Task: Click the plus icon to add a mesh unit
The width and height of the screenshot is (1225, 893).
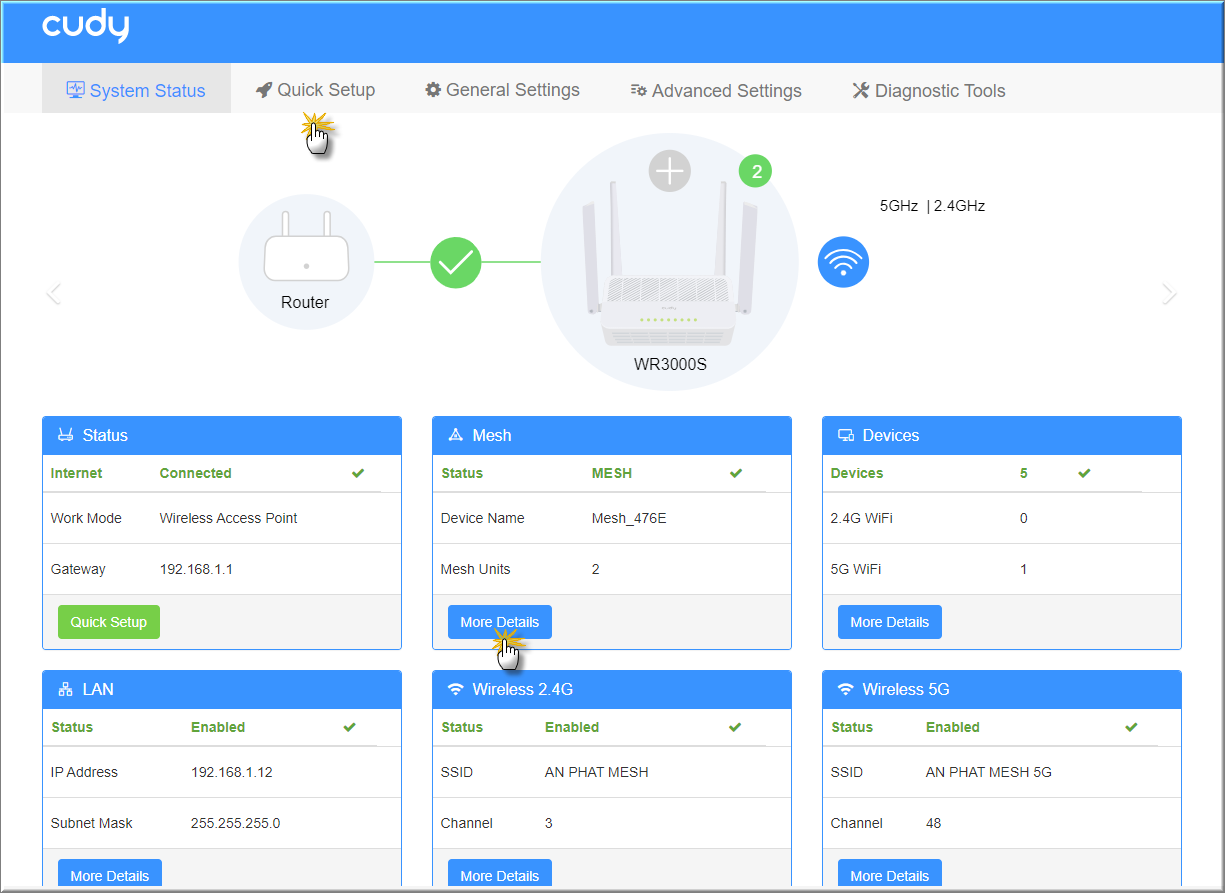Action: (x=669, y=171)
